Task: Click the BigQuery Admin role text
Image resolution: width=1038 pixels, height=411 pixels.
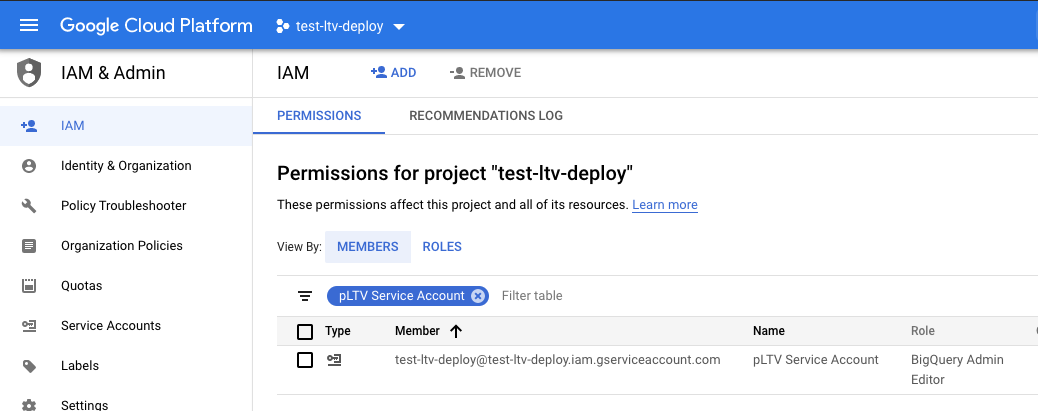Action: [x=957, y=359]
